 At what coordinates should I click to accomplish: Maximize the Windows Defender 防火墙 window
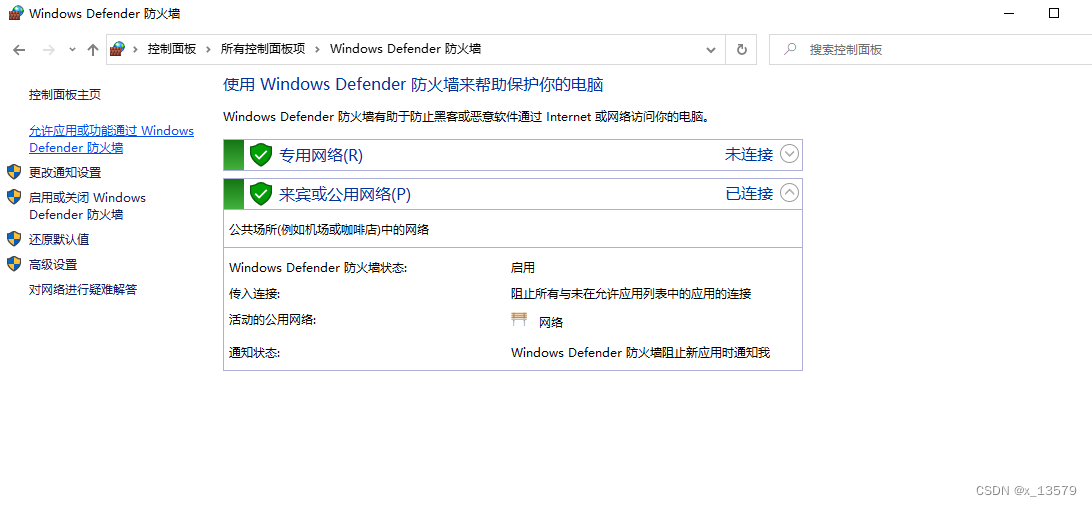pos(1054,13)
